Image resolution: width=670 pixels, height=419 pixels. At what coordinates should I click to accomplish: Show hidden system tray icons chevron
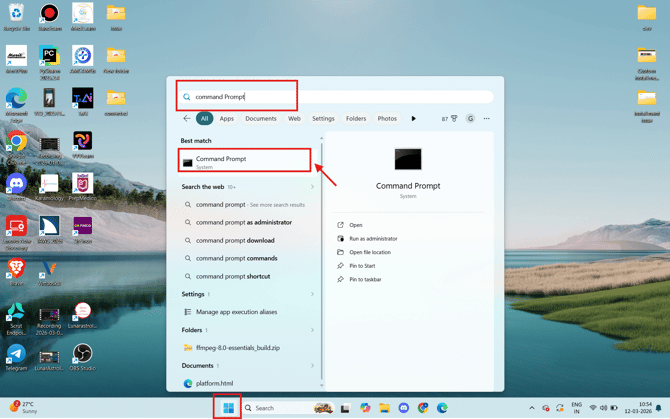(x=532, y=408)
